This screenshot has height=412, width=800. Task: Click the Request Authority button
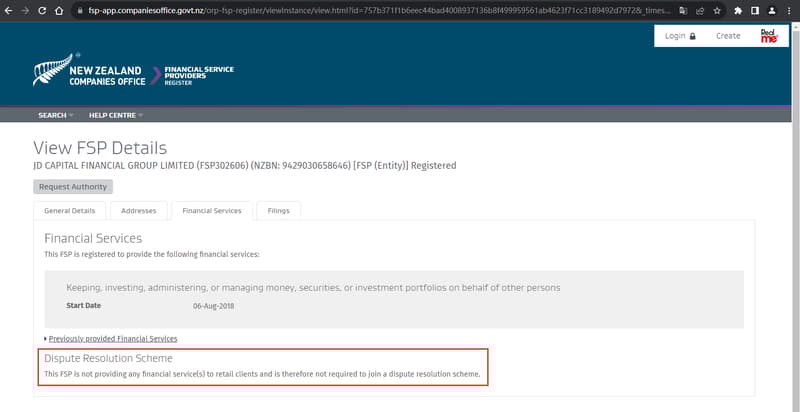[73, 187]
